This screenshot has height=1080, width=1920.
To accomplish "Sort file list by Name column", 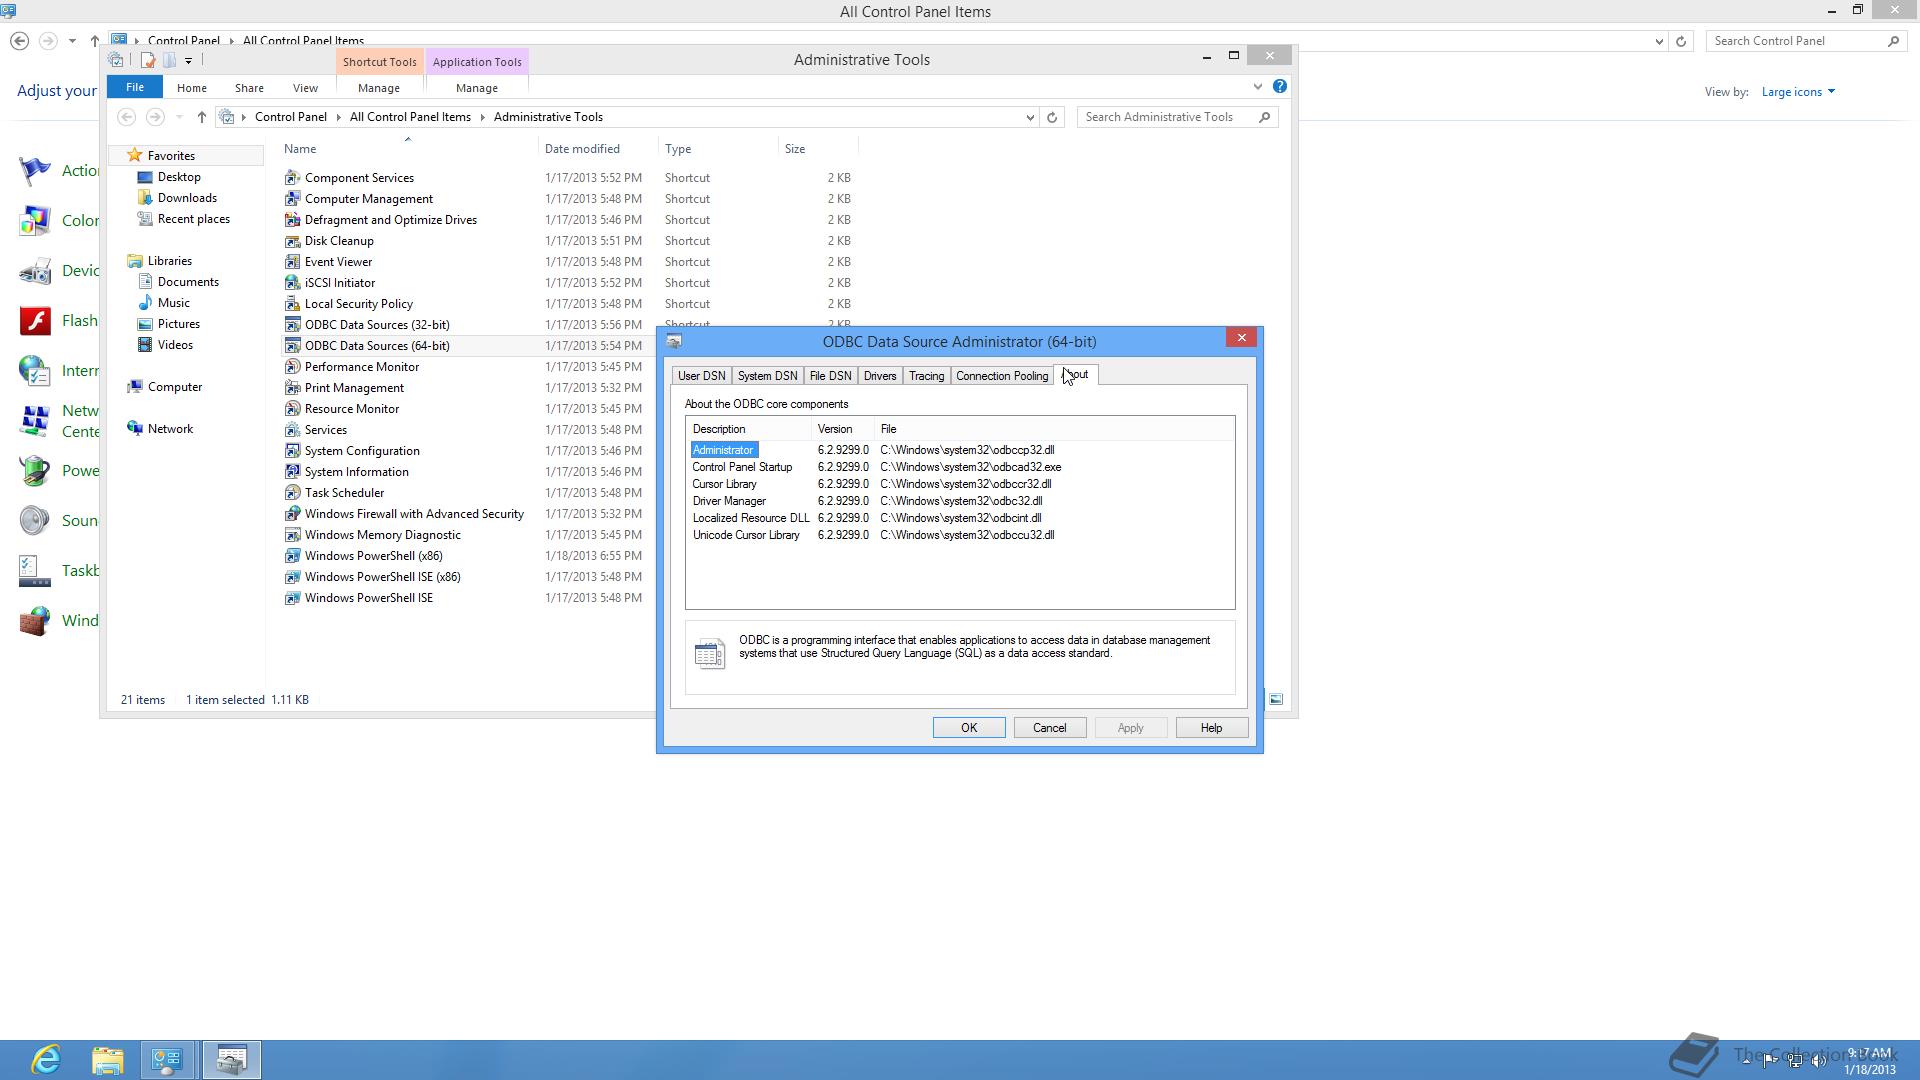I will (407, 149).
